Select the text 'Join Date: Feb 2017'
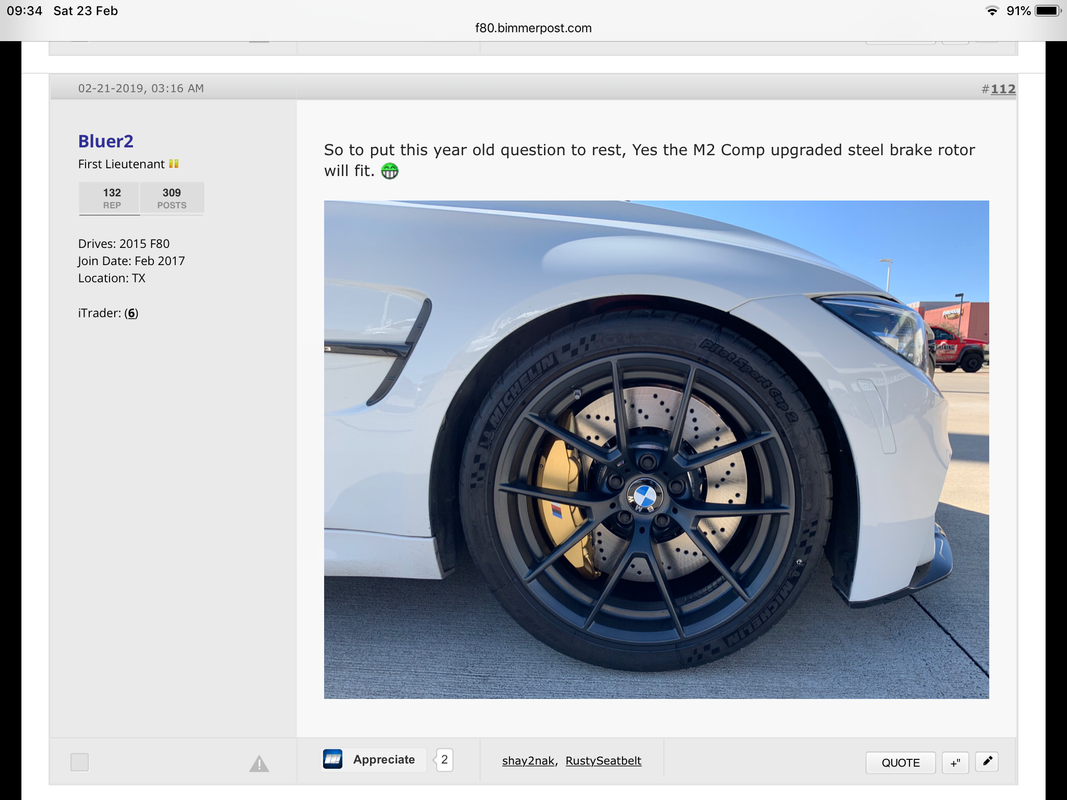 tap(131, 261)
